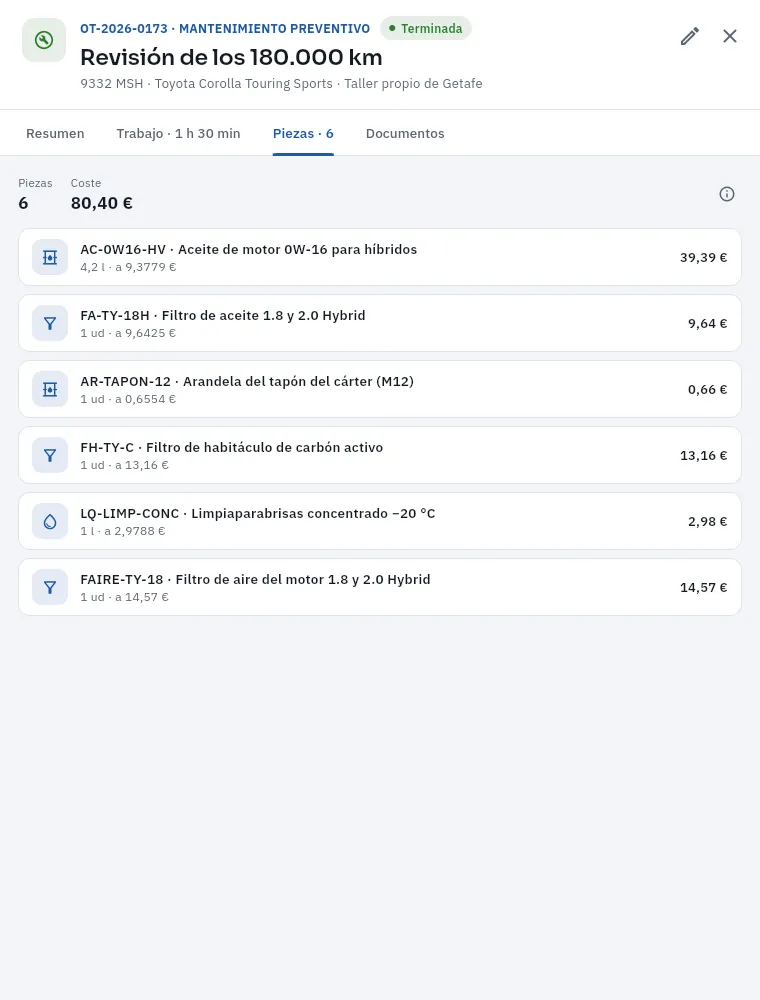The image size is (760, 1000).
Task: Click the '1 l · a 2,9788 €' detail
Action: click(123, 531)
